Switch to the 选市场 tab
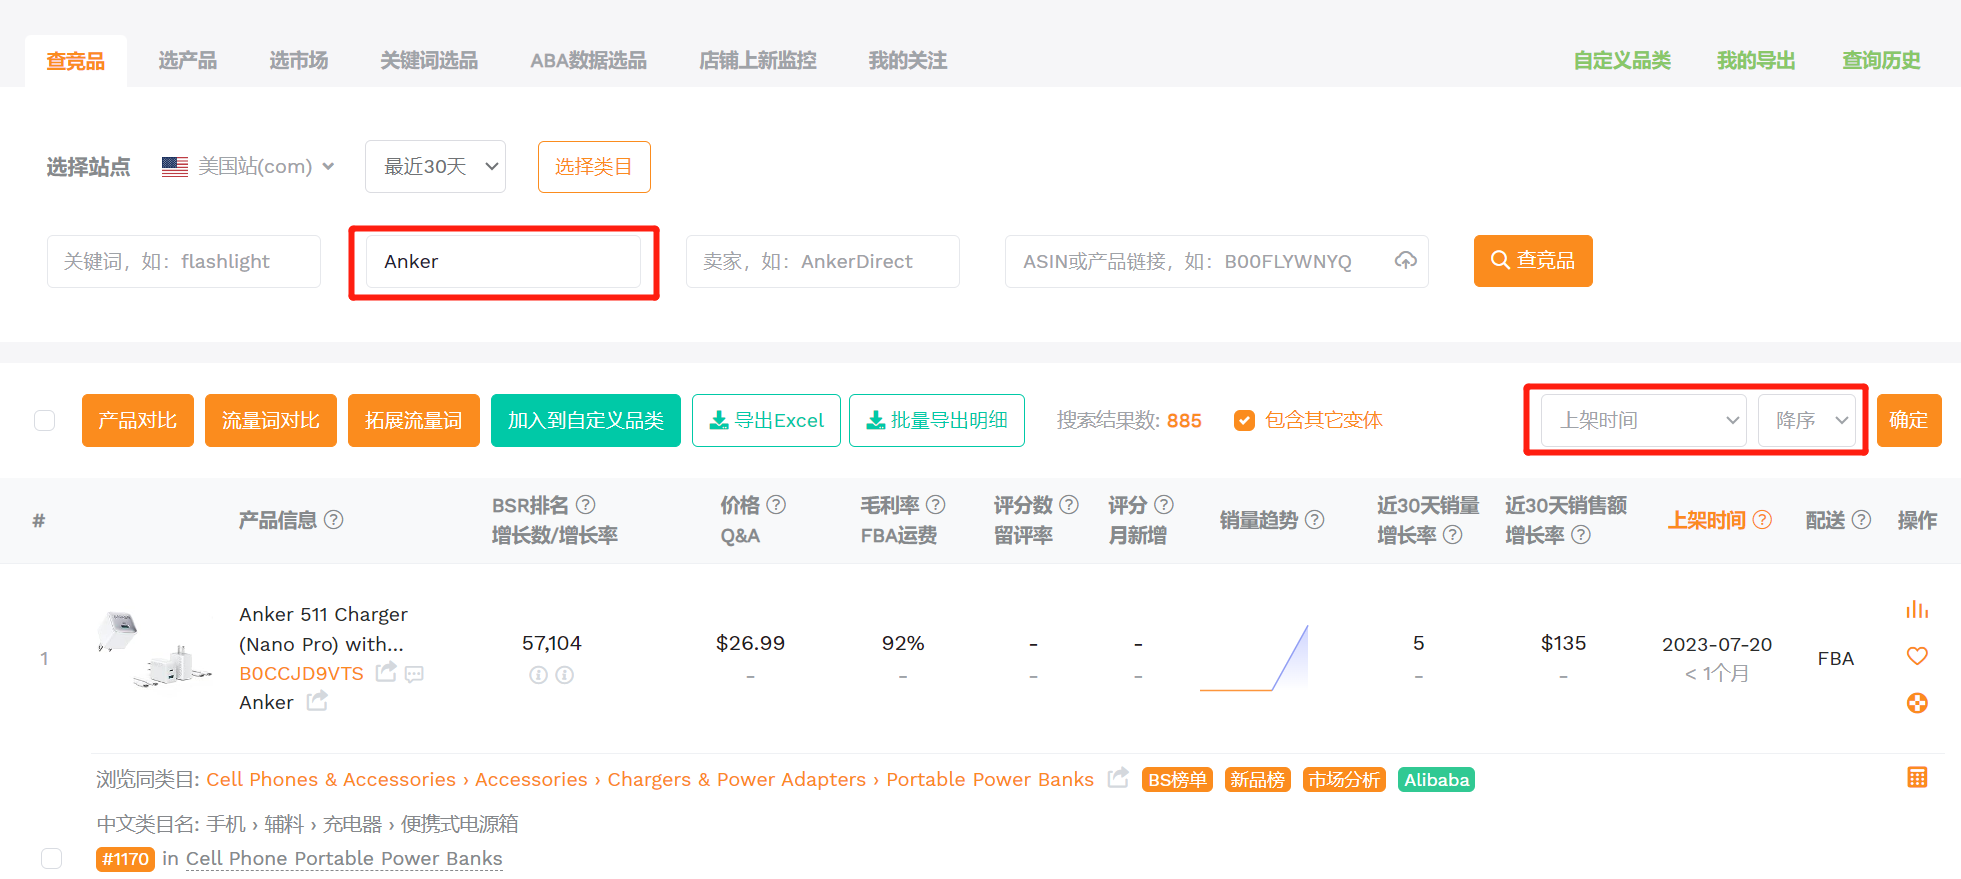This screenshot has width=1961, height=879. pos(298,61)
